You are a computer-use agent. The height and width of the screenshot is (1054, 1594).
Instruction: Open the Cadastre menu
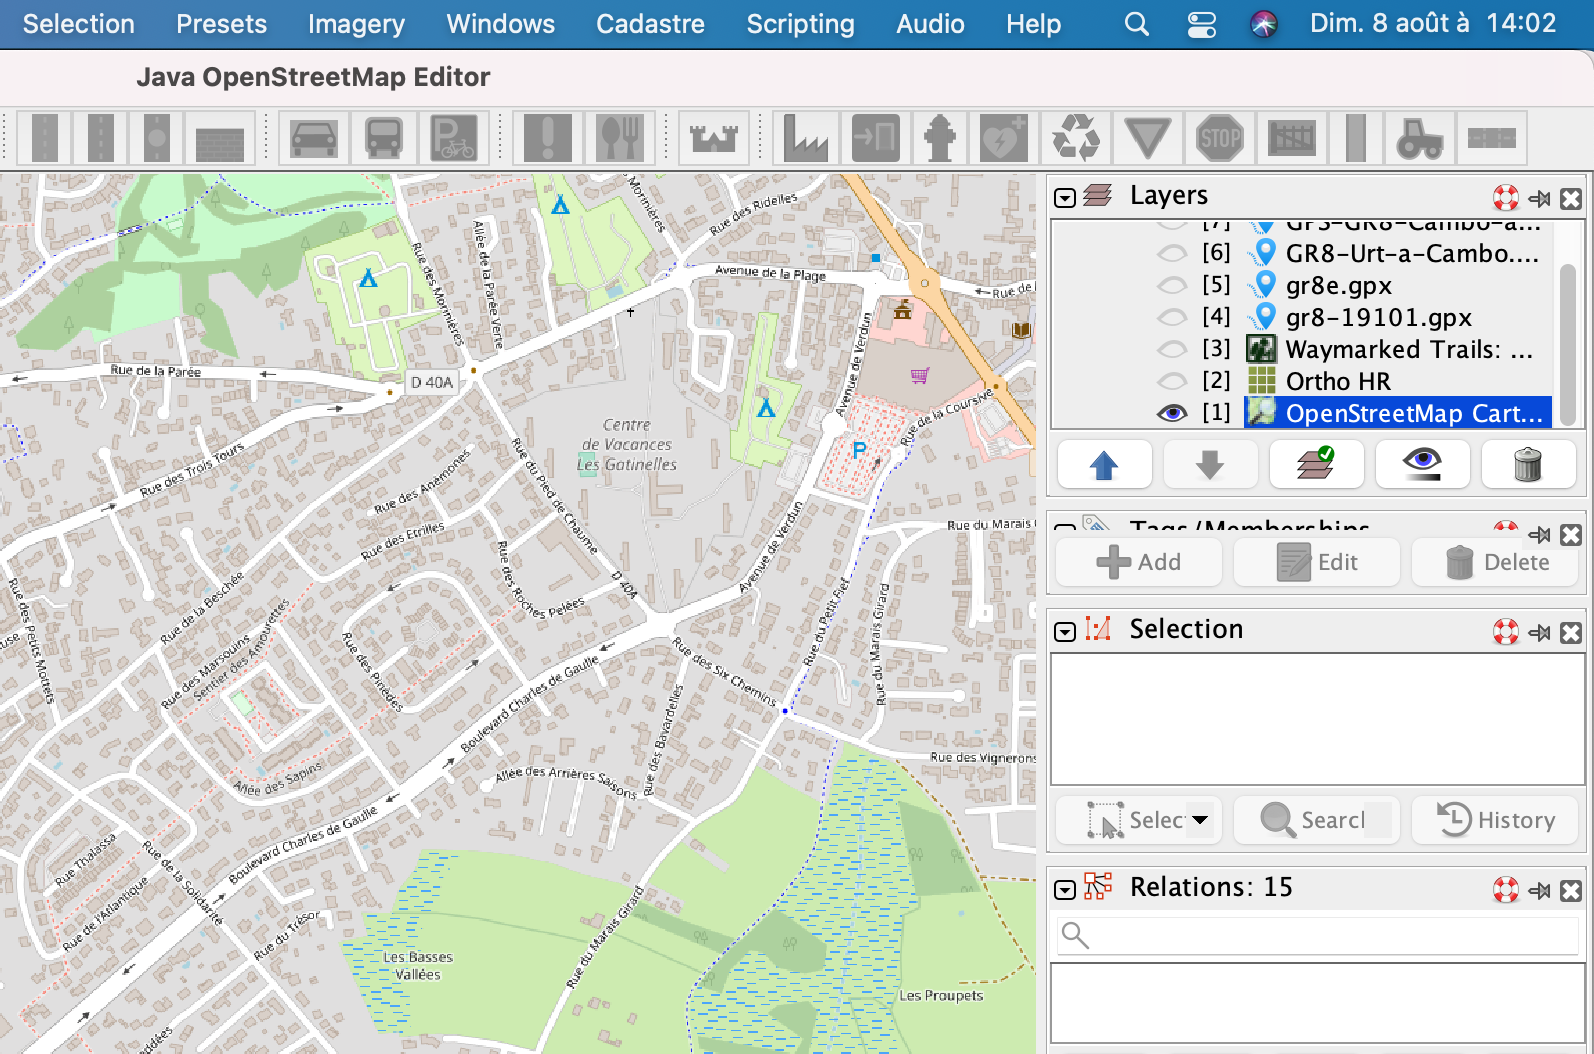[x=651, y=24]
